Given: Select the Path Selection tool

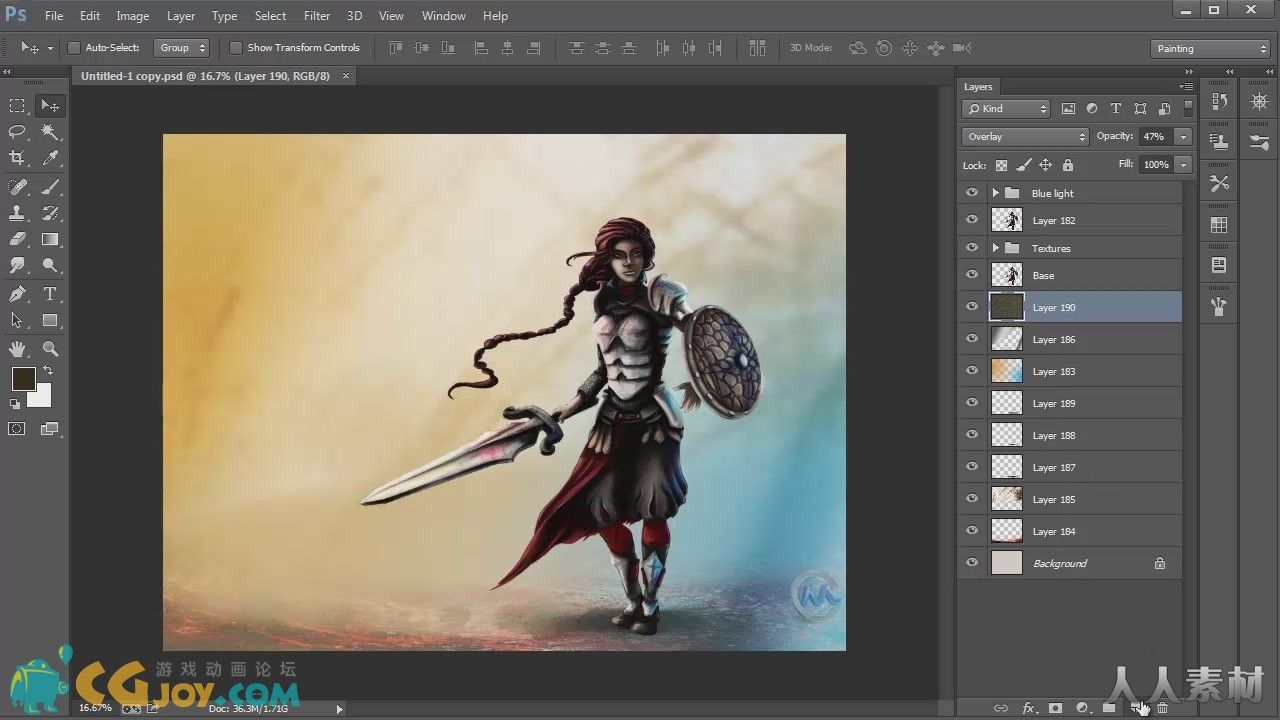Looking at the screenshot, I should 17,321.
